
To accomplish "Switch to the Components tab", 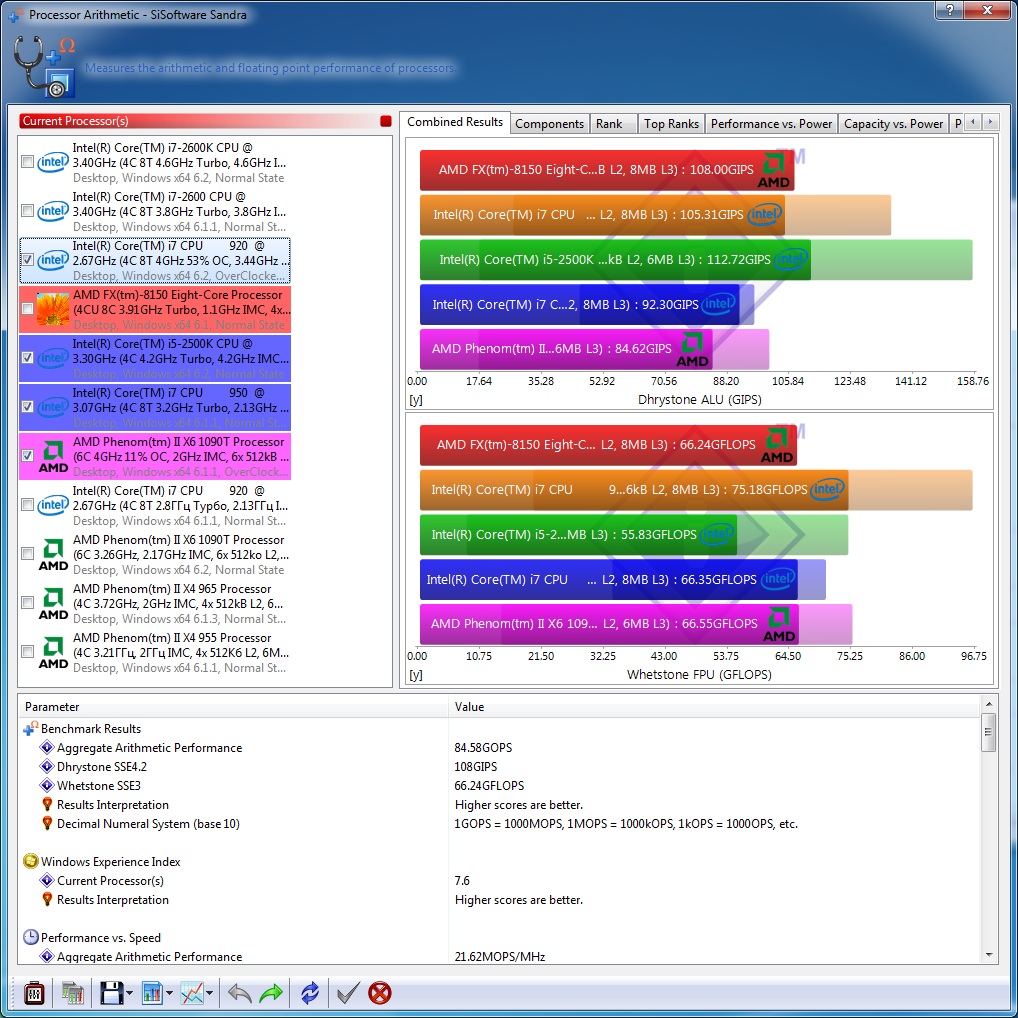I will 549,123.
